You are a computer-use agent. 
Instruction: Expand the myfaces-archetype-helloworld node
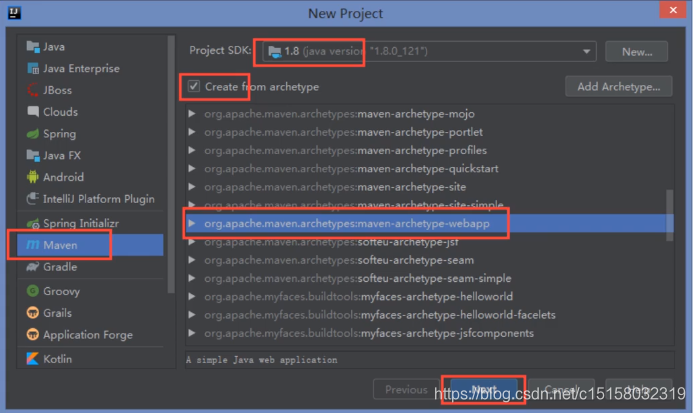pos(192,296)
